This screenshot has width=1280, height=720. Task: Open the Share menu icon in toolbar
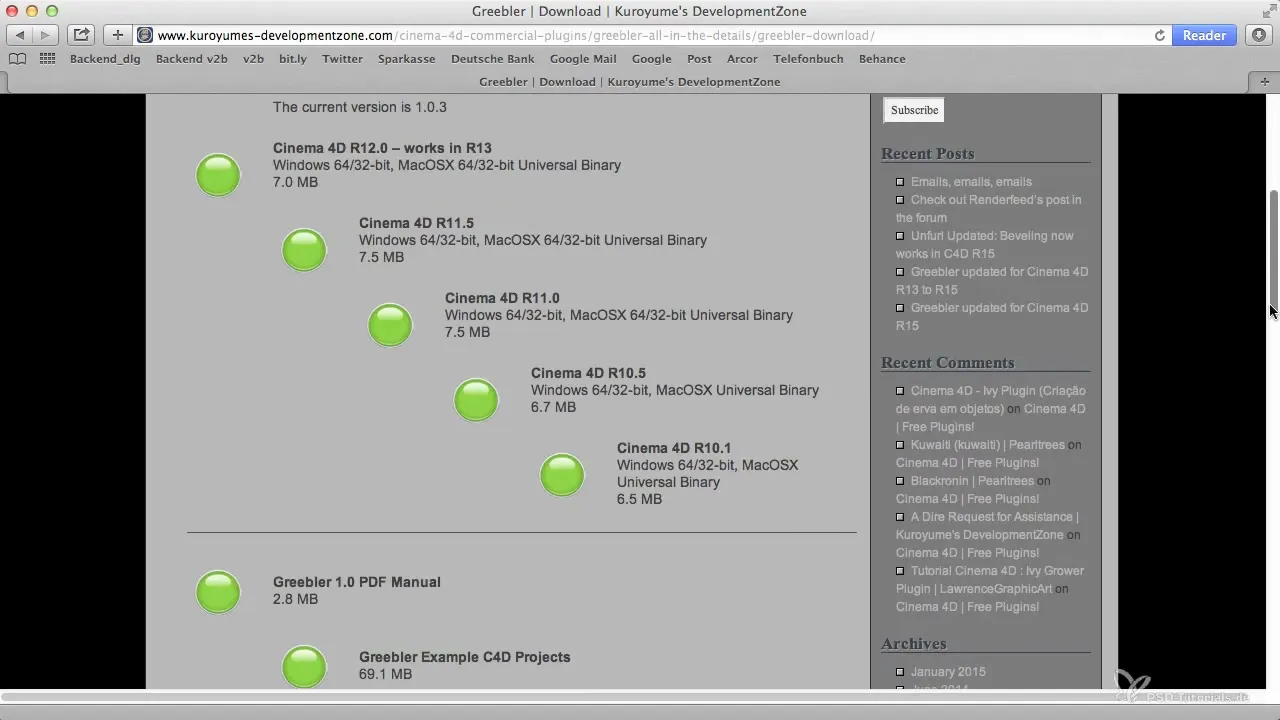pos(81,35)
